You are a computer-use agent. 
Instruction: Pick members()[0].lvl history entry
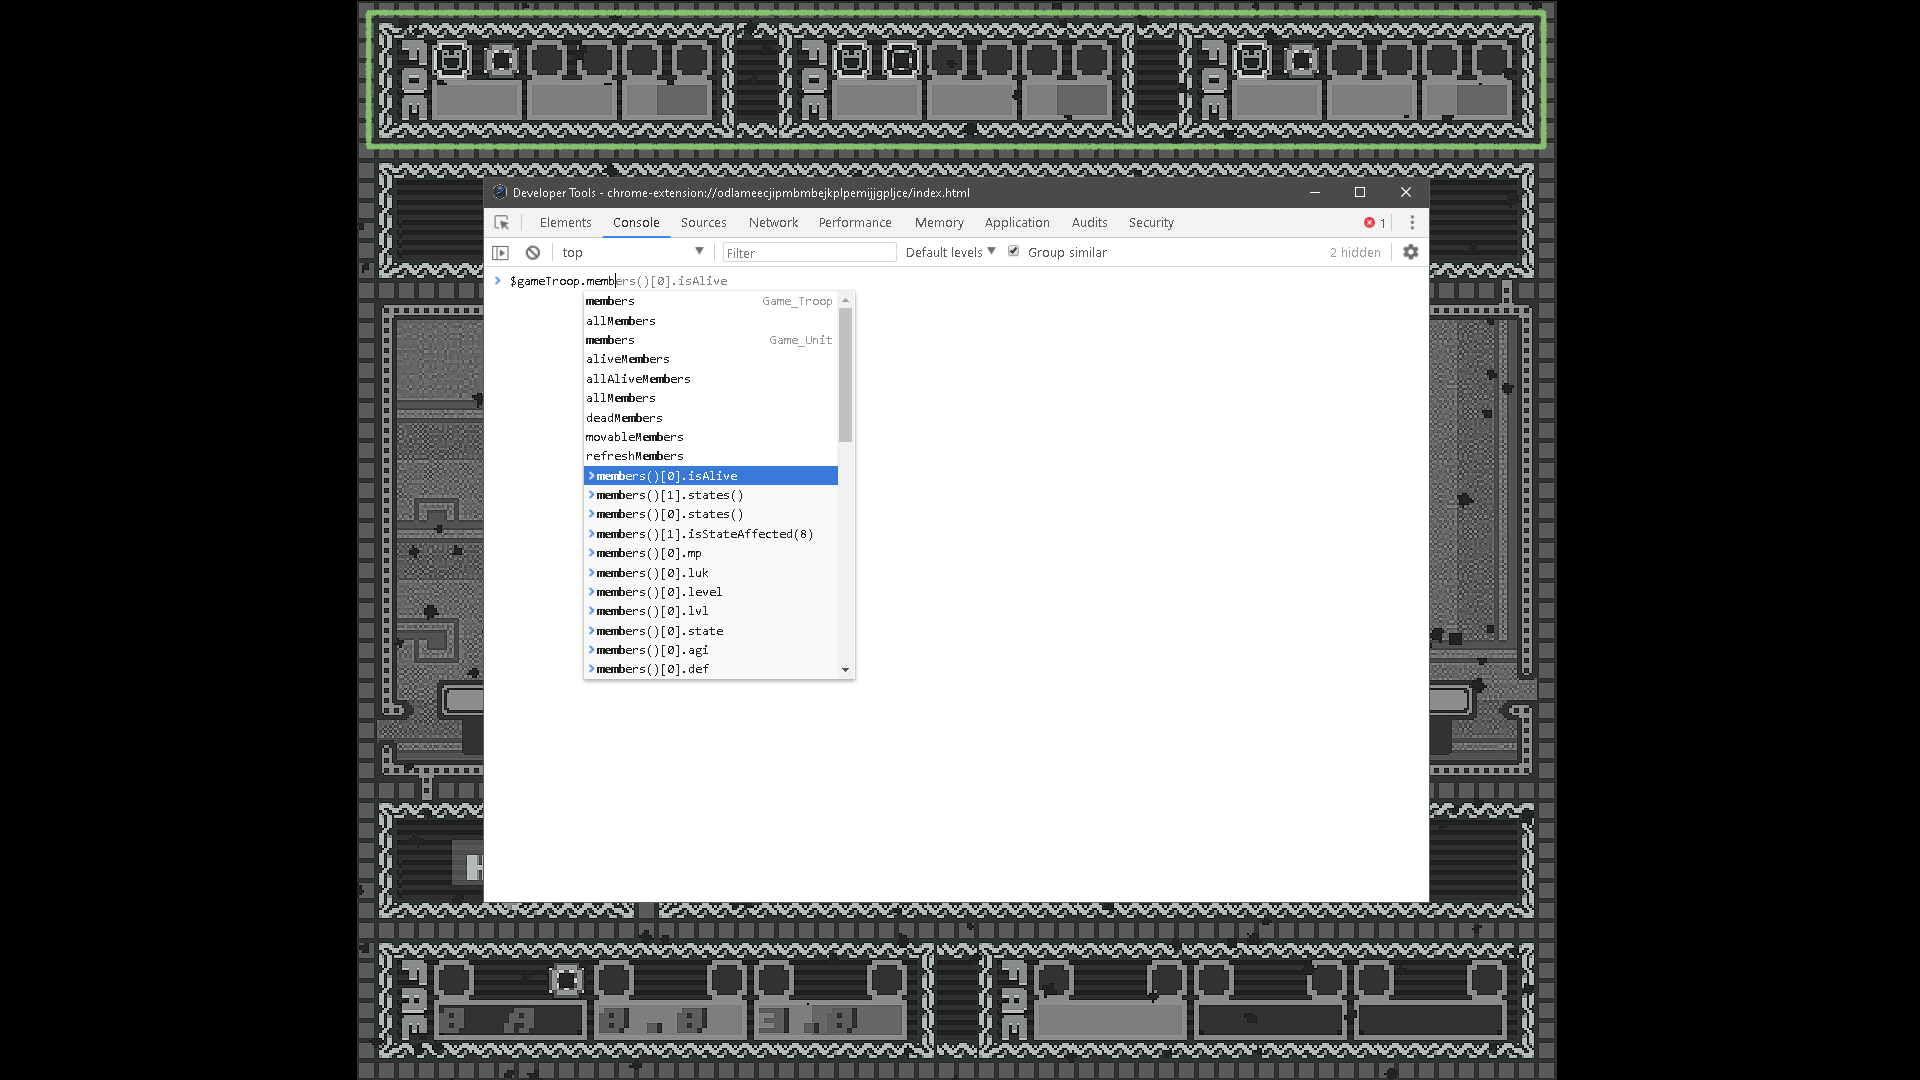click(x=710, y=611)
